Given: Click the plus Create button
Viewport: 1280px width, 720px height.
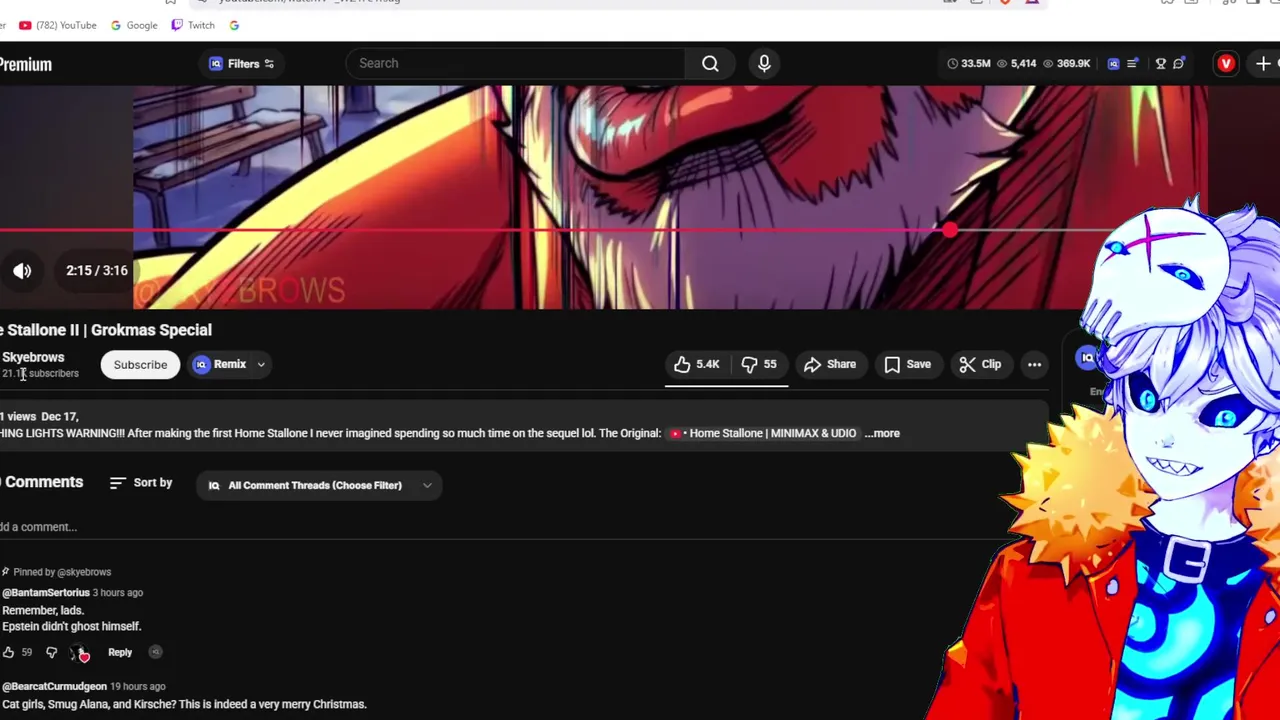Looking at the screenshot, I should (1263, 64).
